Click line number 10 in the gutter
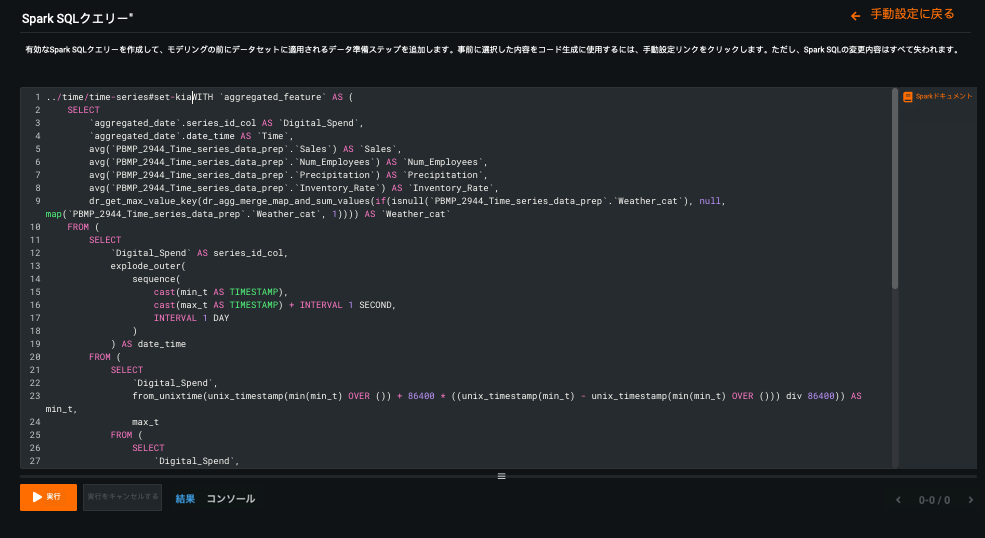This screenshot has width=985, height=538. click(34, 227)
